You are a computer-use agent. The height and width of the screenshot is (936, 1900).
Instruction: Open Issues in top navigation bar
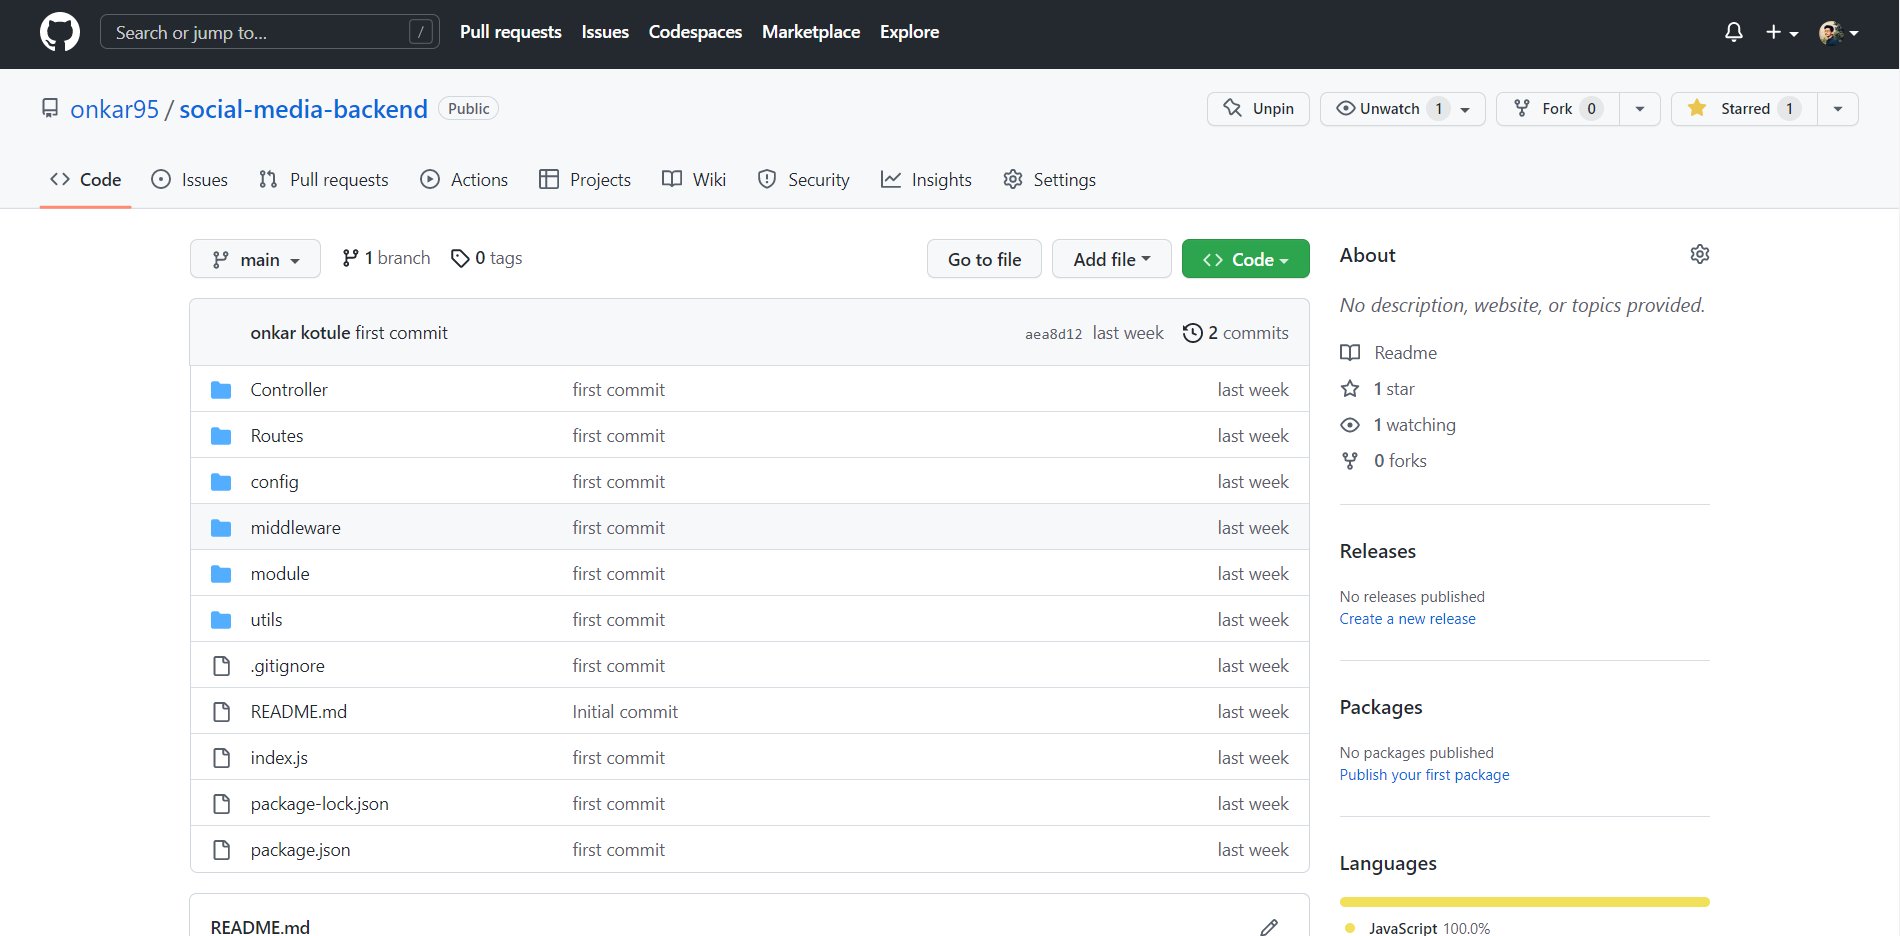click(x=605, y=32)
